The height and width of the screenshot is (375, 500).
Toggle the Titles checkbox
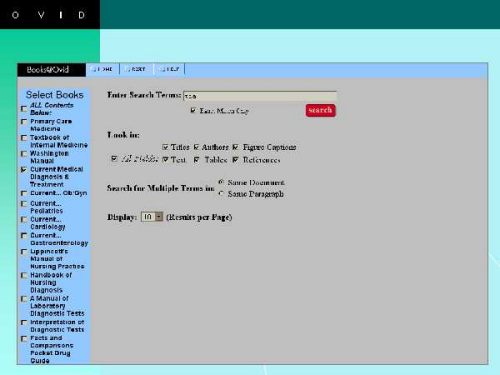165,147
